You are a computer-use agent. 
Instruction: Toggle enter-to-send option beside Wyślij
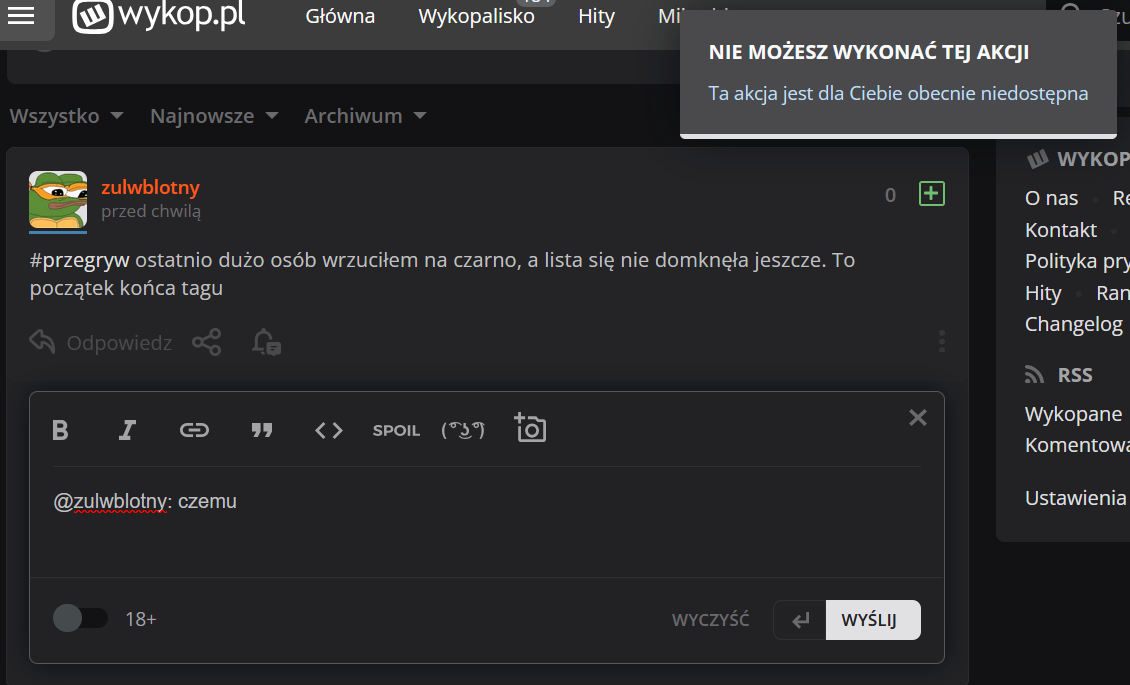coord(800,620)
